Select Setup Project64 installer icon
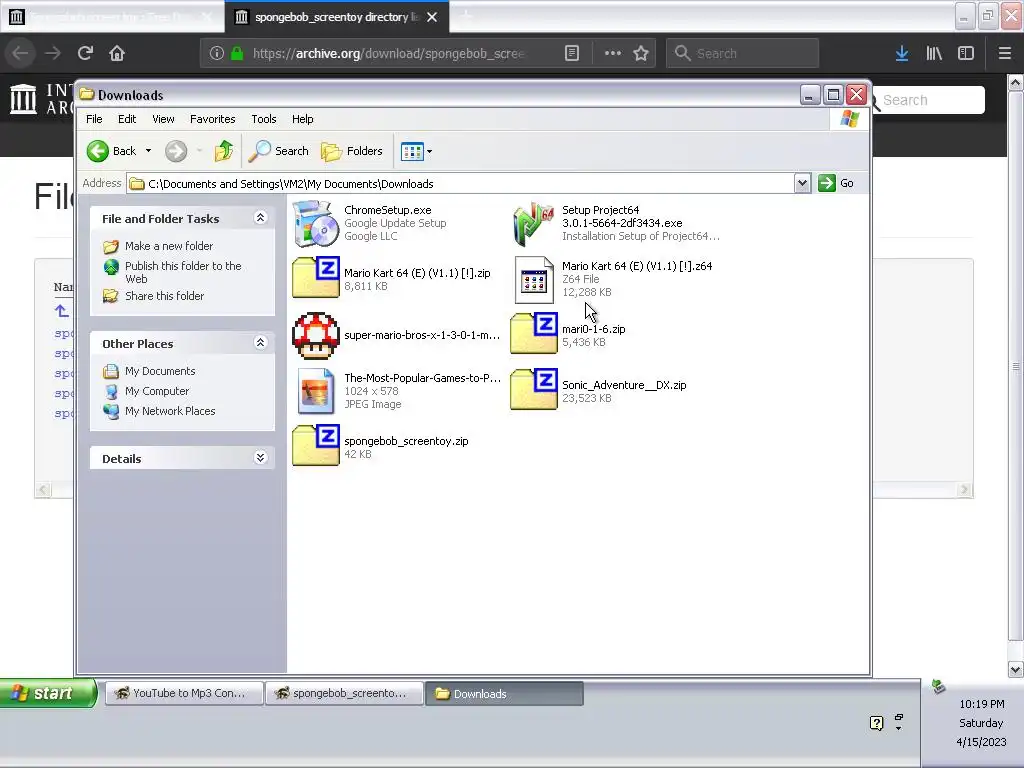Screen dimensions: 1024x768 (534, 223)
